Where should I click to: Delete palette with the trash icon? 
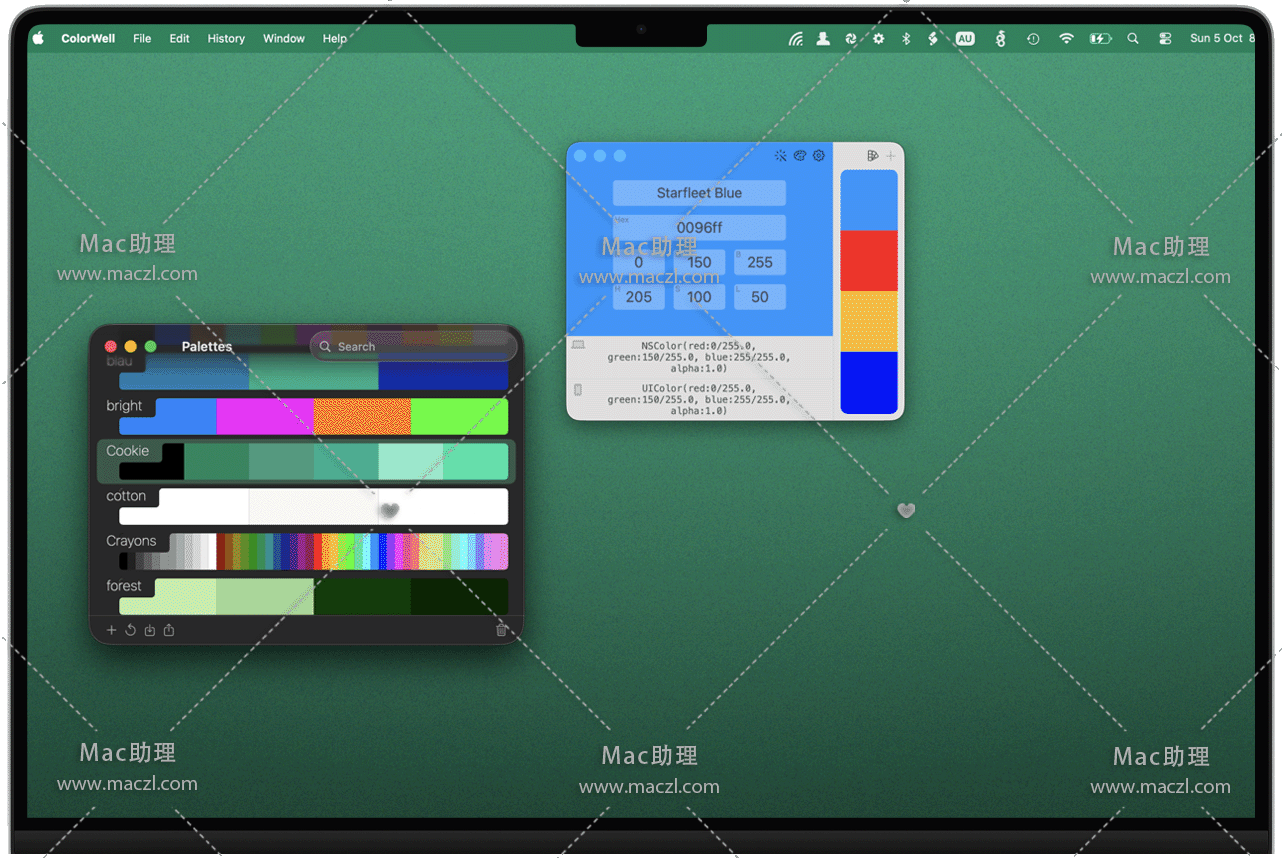(x=501, y=630)
